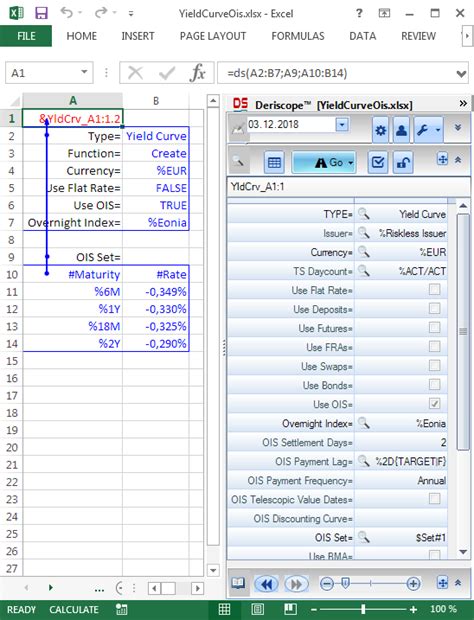Click the Excel zoom slider handle
Viewport: 474px width, 620px height.
363,609
